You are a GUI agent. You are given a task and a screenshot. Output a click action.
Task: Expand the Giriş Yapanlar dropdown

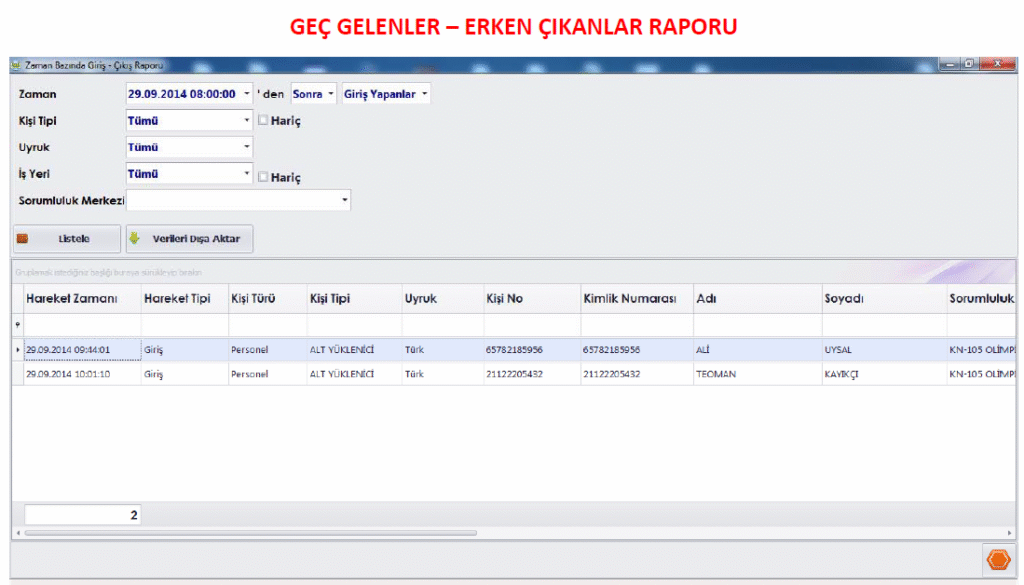coord(425,94)
